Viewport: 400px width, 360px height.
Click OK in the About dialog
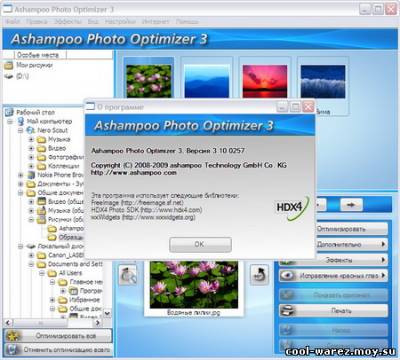click(x=200, y=245)
